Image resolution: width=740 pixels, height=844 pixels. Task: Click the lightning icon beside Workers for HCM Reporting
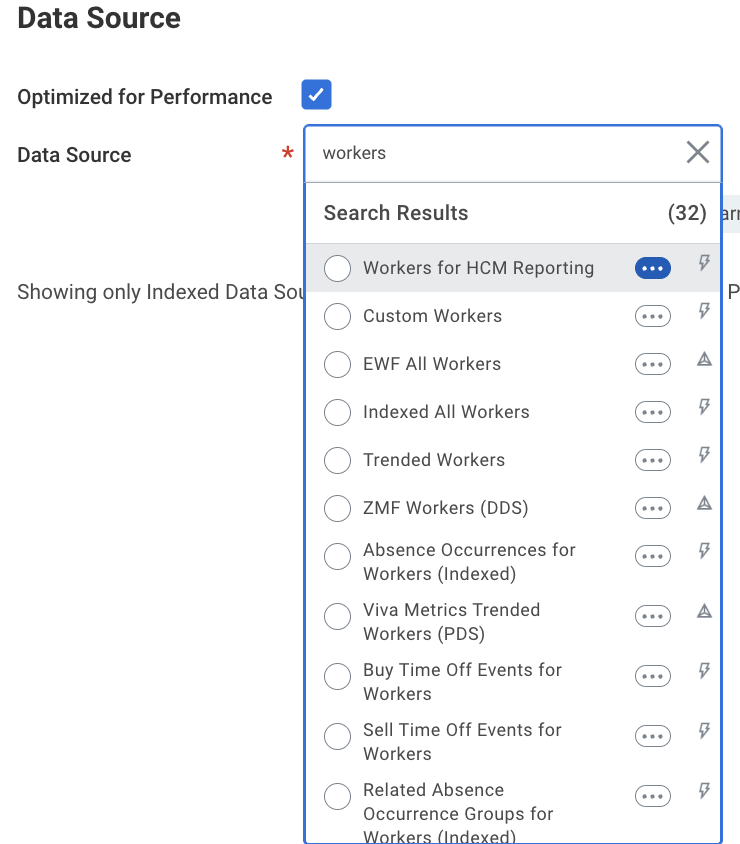(x=704, y=264)
